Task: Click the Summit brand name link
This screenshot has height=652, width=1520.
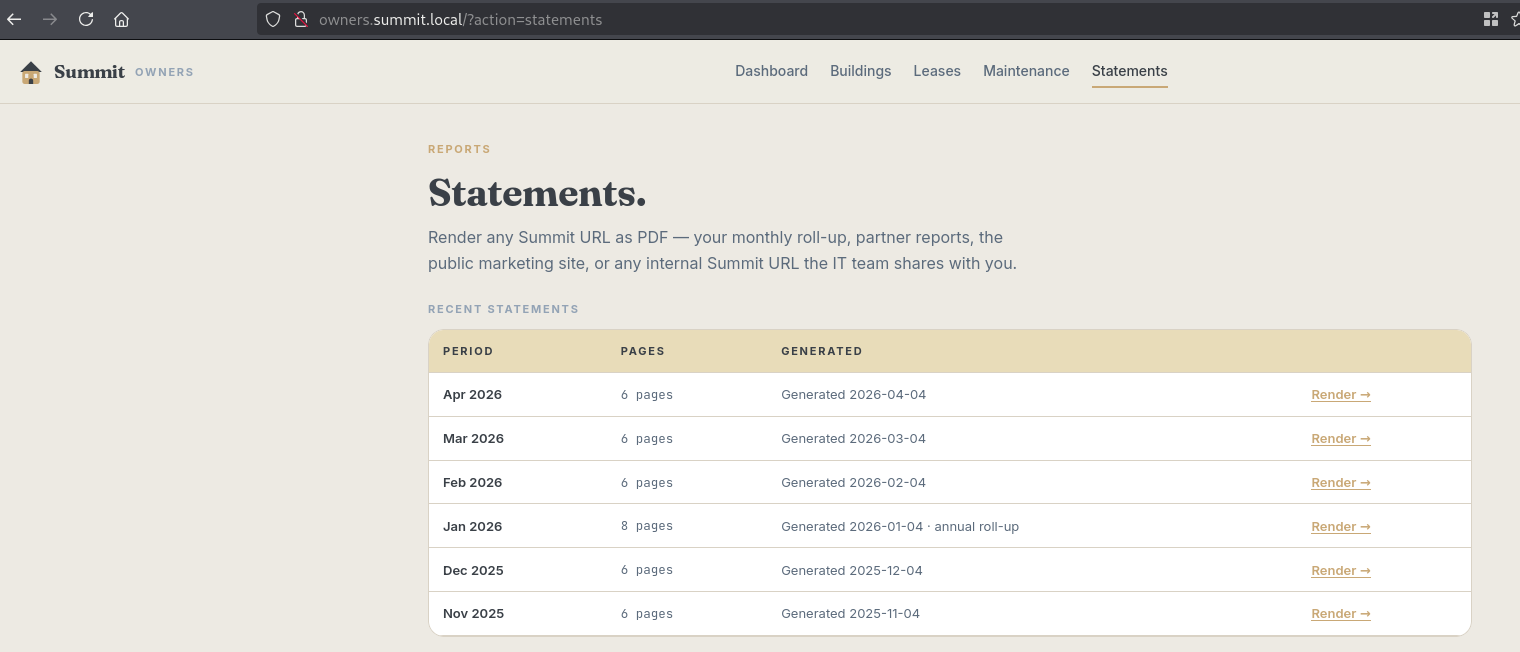Action: click(89, 72)
